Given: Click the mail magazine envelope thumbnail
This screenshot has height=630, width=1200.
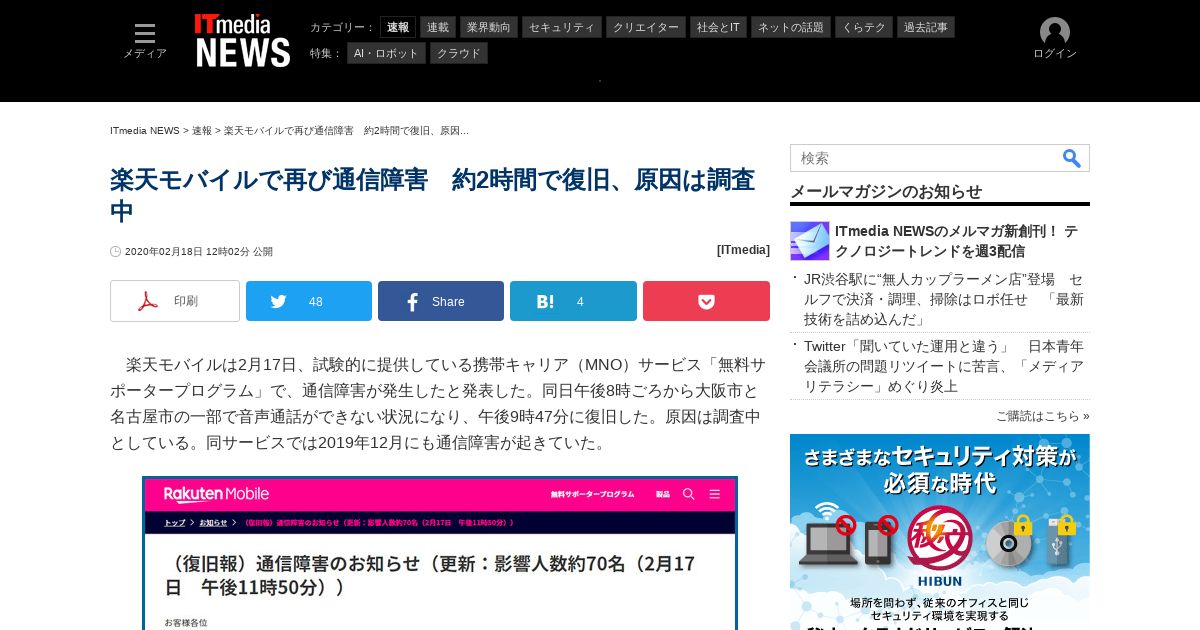Looking at the screenshot, I should pyautogui.click(x=810, y=241).
